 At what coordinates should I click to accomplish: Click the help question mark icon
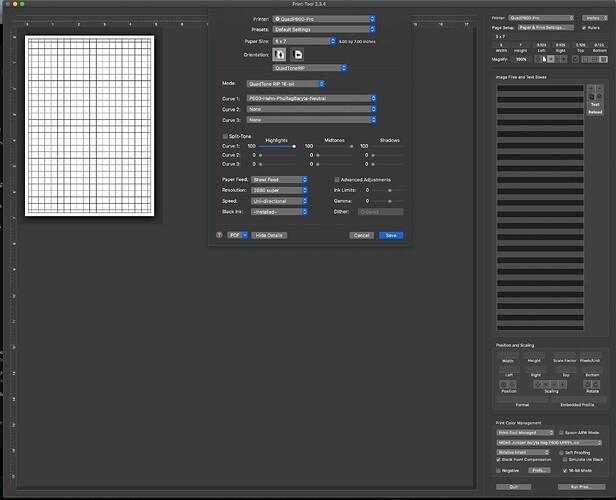tap(219, 235)
